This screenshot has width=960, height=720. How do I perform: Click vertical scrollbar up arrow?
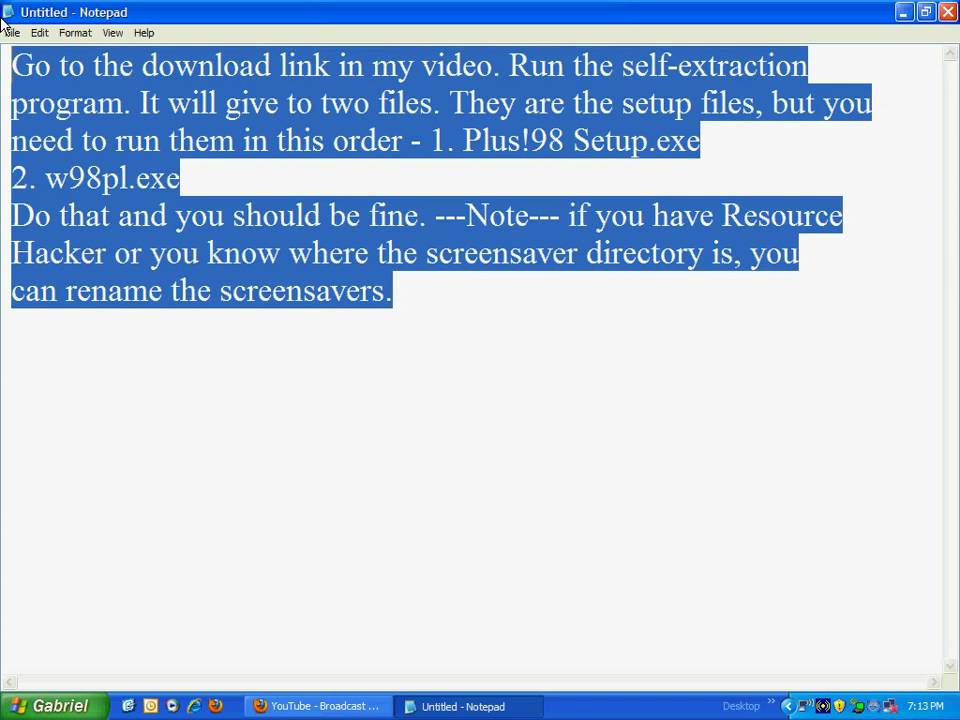point(950,53)
